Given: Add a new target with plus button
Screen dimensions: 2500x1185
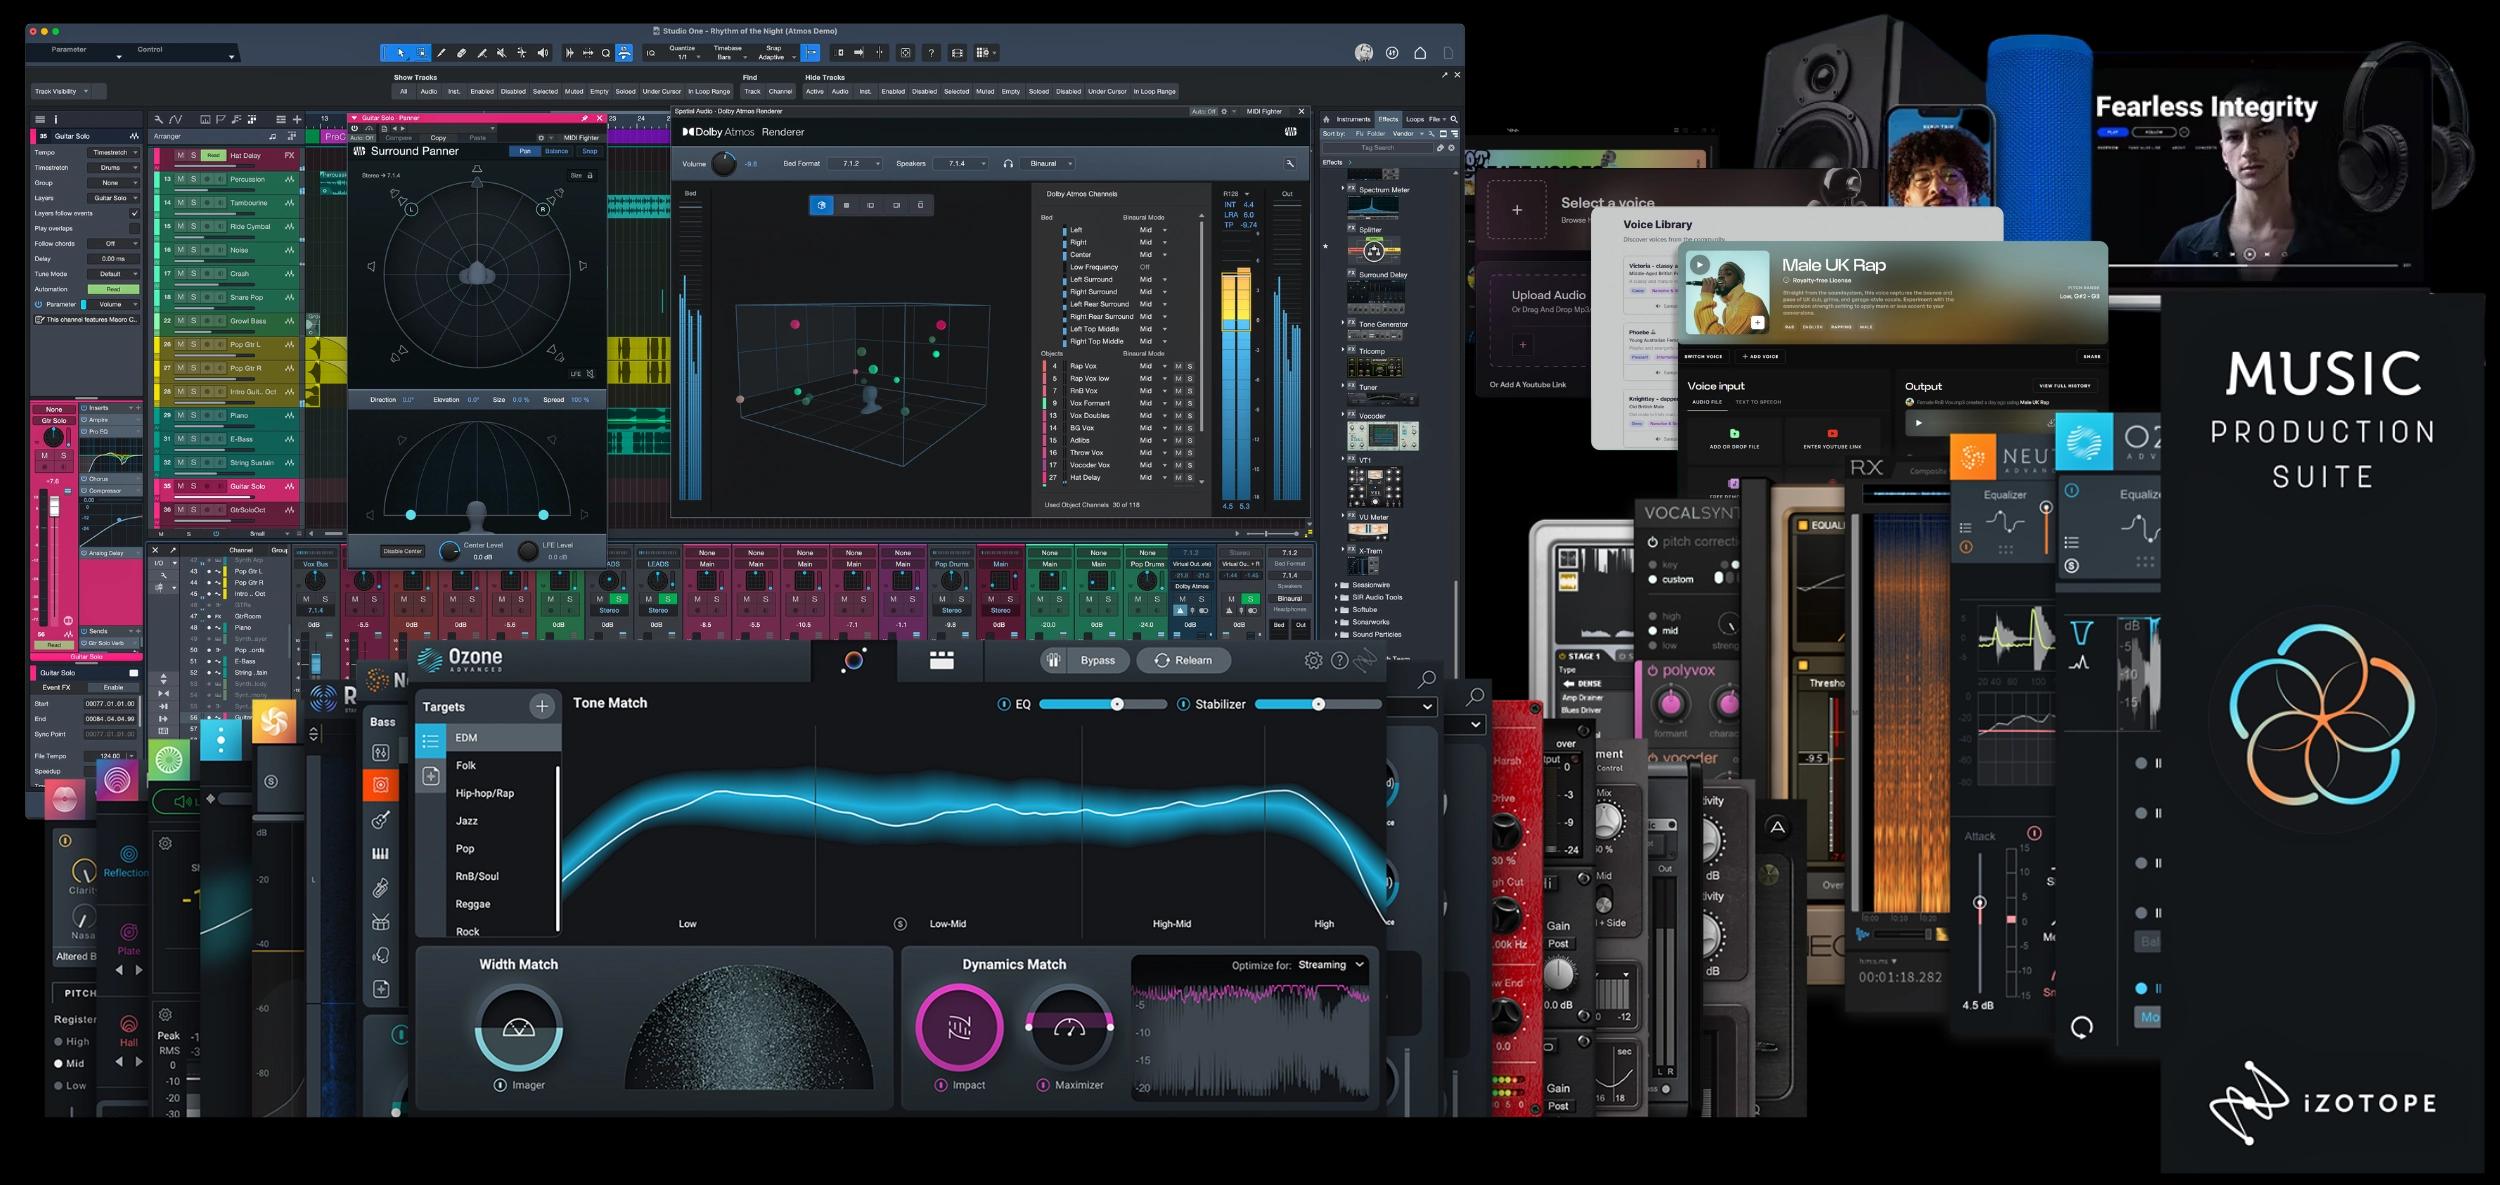Looking at the screenshot, I should (x=542, y=706).
